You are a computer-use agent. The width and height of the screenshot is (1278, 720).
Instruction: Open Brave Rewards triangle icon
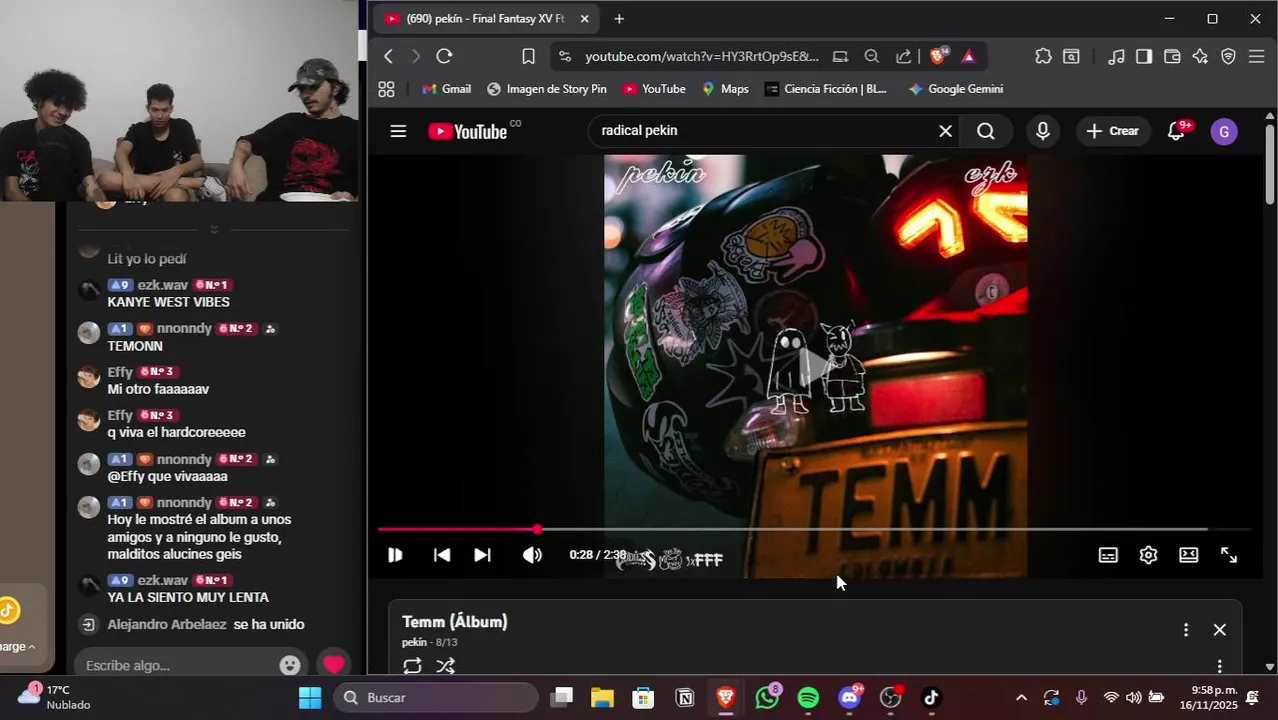(x=968, y=57)
